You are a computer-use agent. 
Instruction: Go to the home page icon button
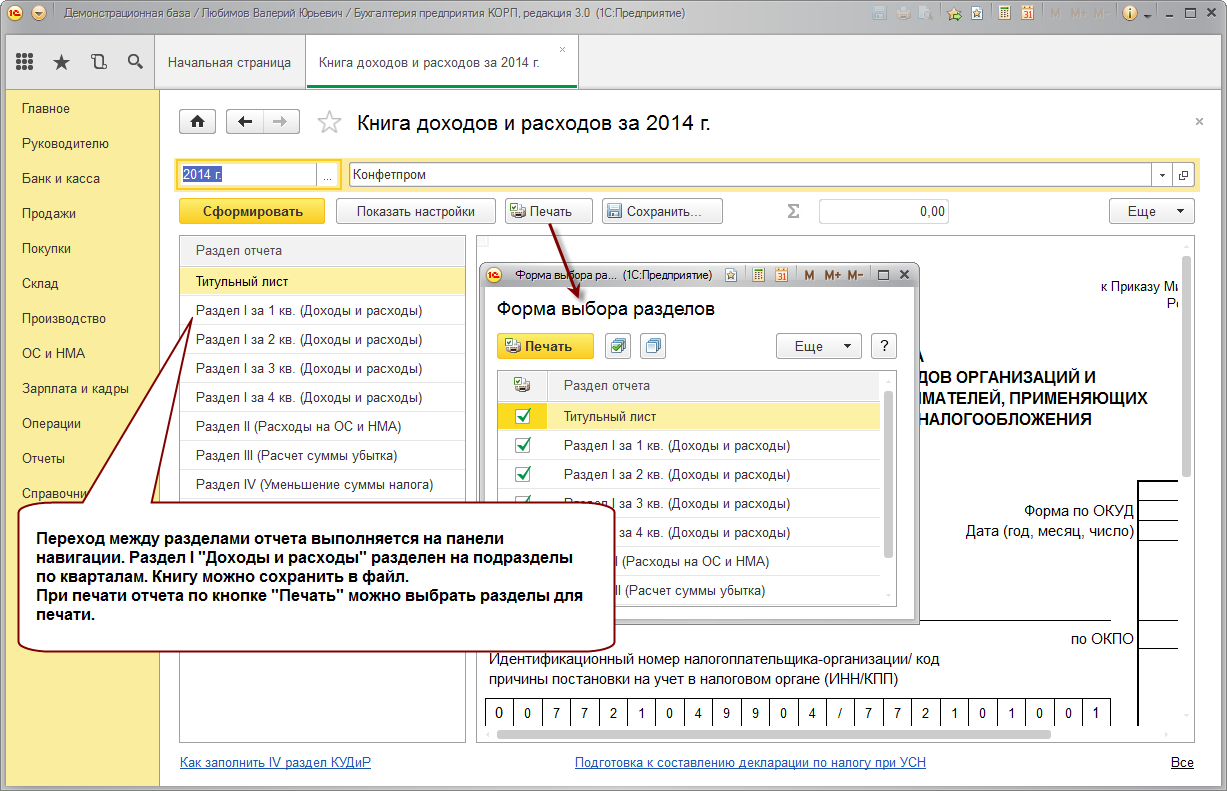click(198, 122)
